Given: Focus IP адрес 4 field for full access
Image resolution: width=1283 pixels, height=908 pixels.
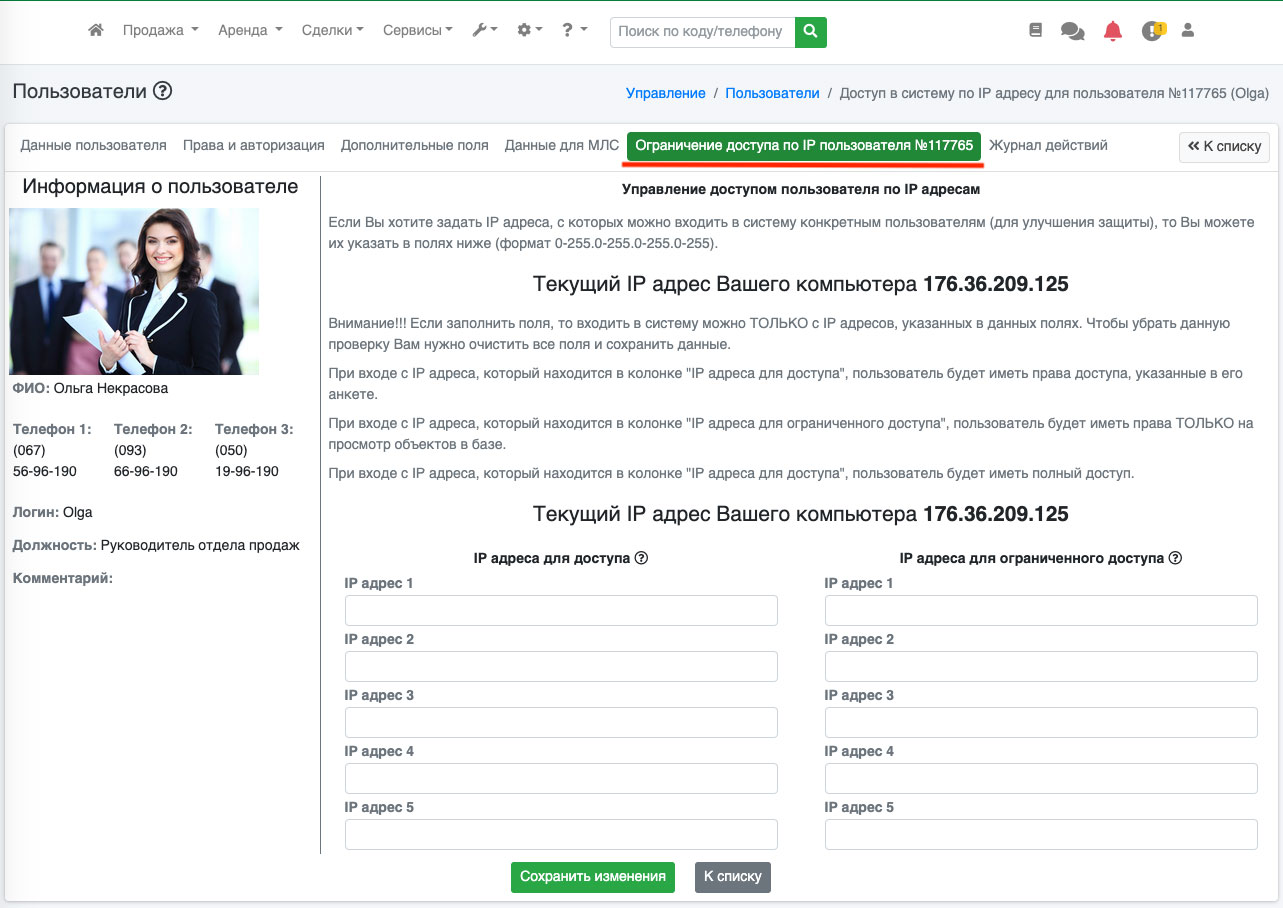Looking at the screenshot, I should pos(561,779).
